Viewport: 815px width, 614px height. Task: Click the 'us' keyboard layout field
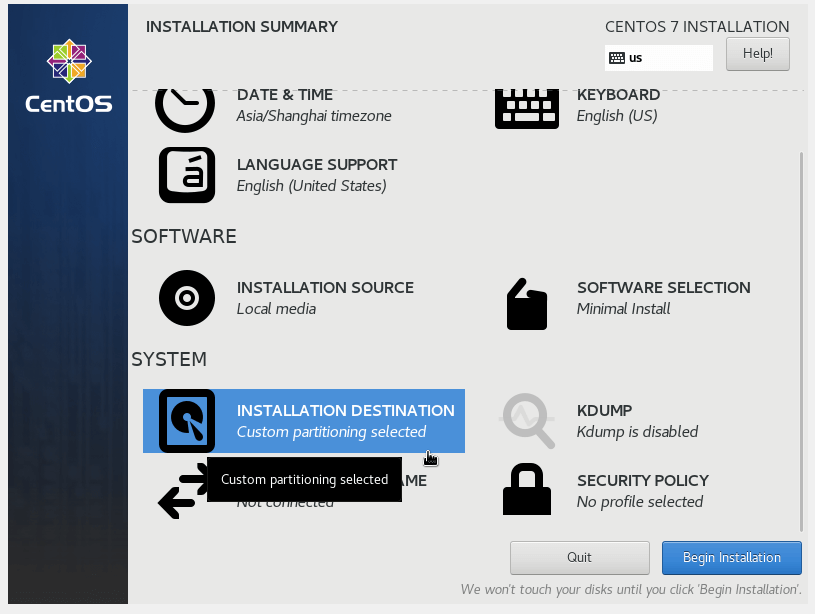coord(660,58)
